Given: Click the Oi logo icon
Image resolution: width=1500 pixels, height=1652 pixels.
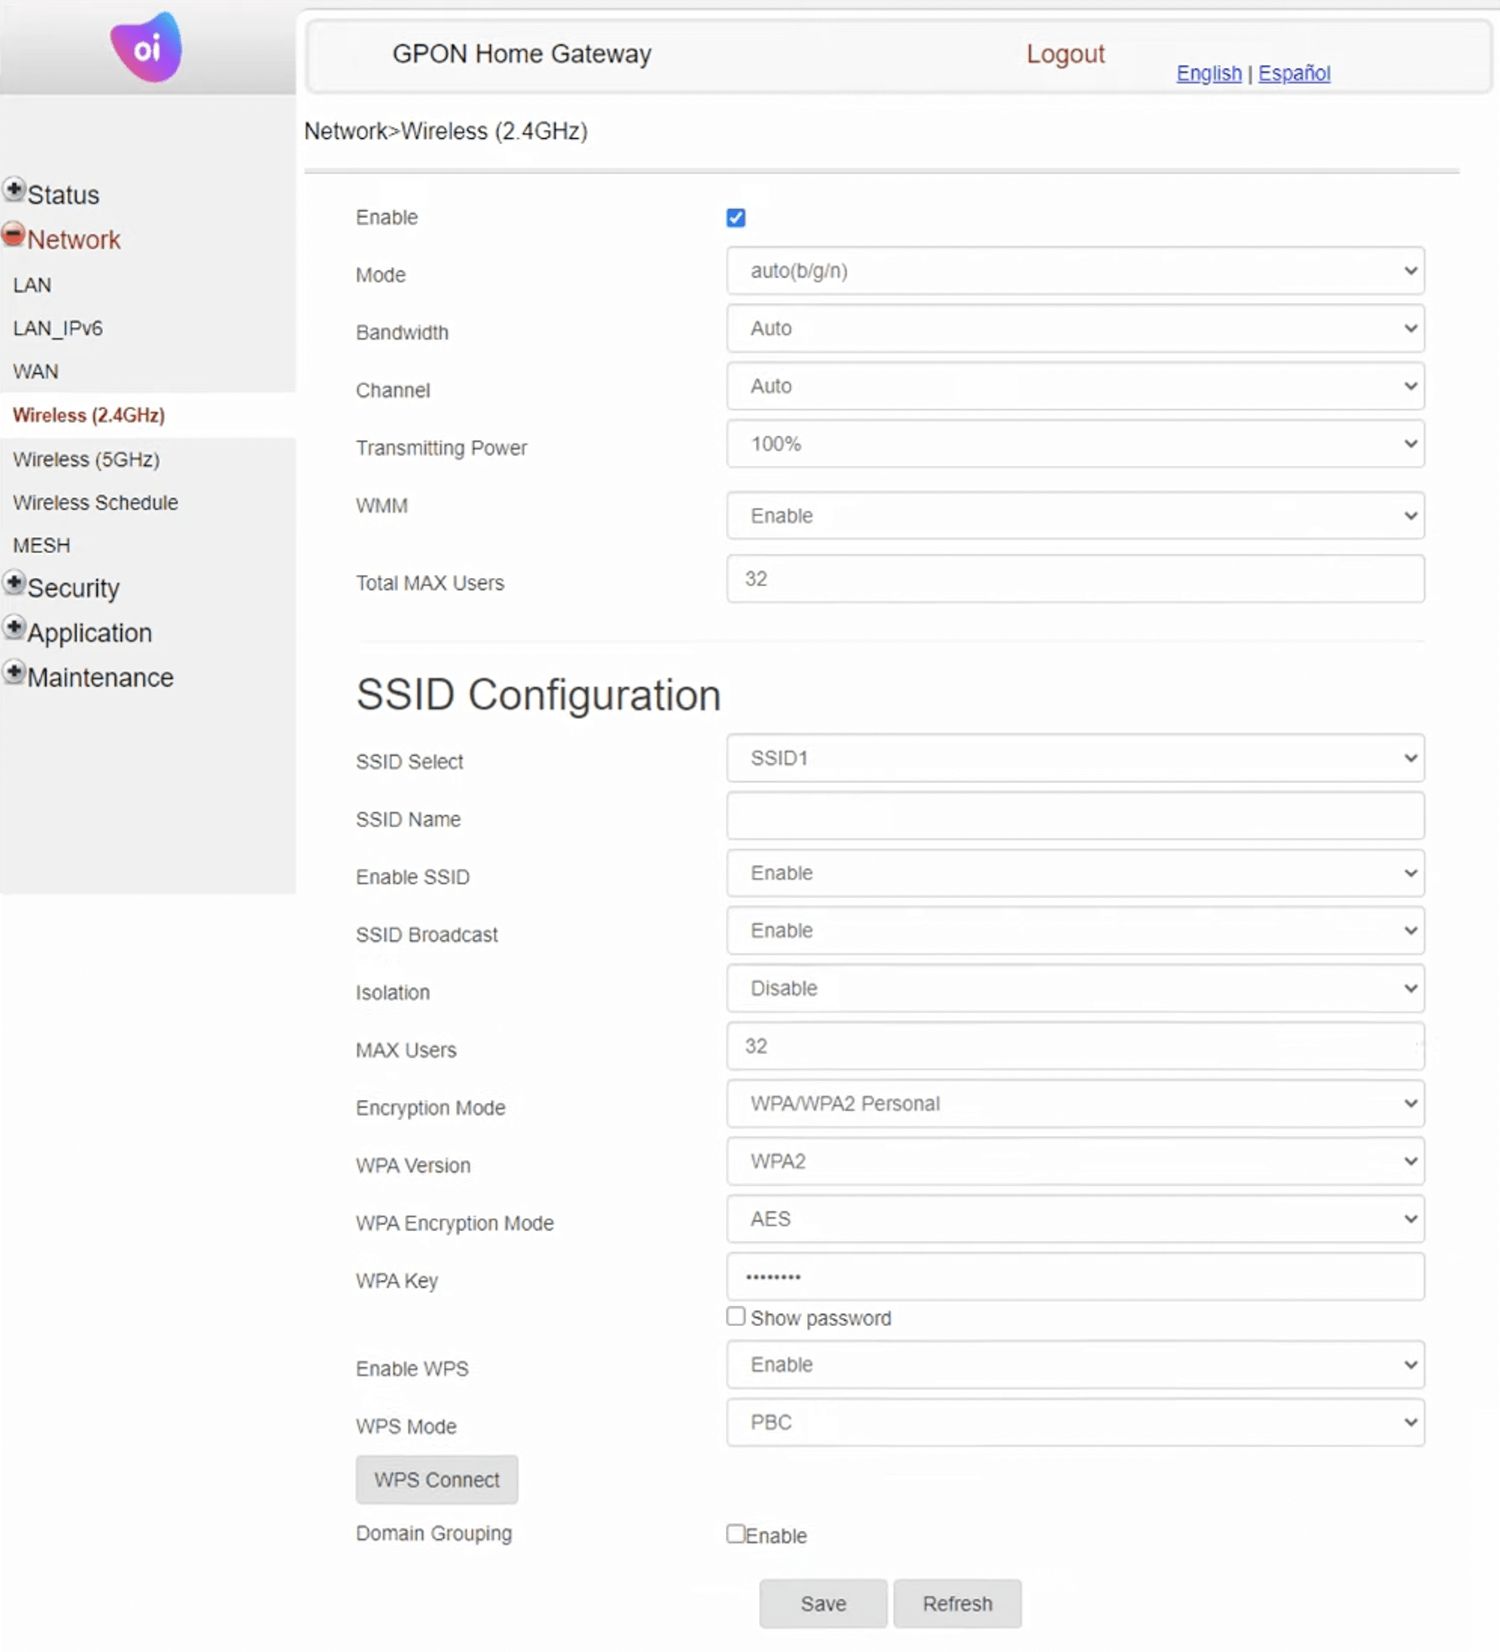Looking at the screenshot, I should [146, 47].
